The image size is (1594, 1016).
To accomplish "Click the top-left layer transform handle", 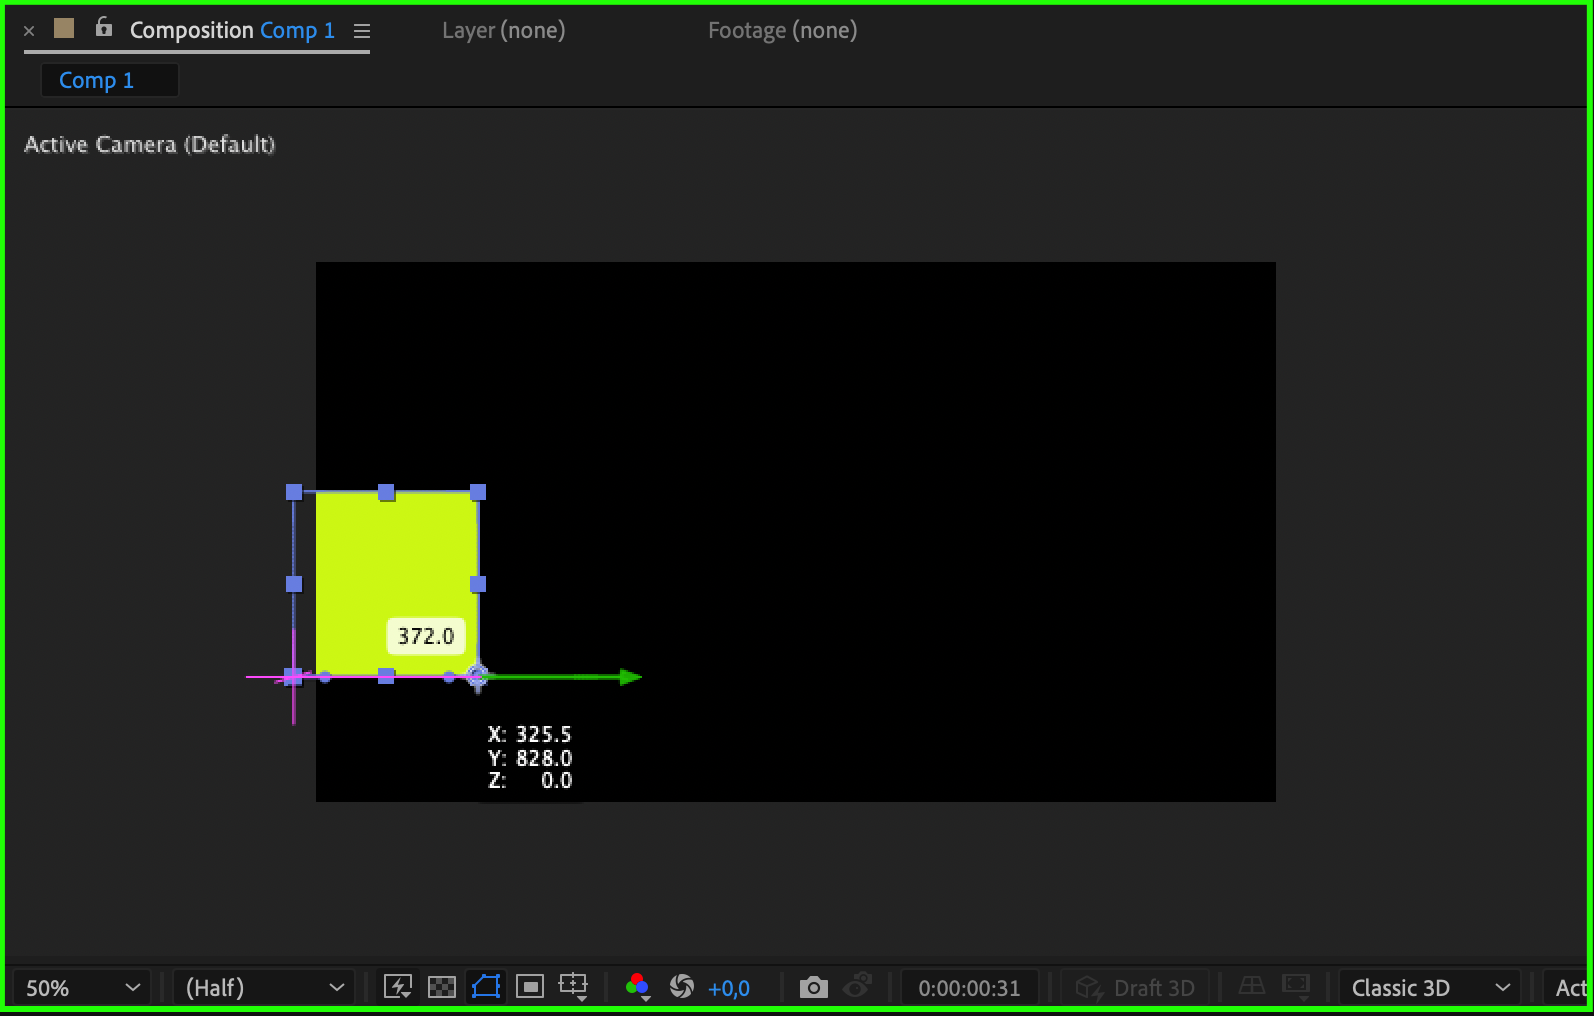I will point(294,492).
